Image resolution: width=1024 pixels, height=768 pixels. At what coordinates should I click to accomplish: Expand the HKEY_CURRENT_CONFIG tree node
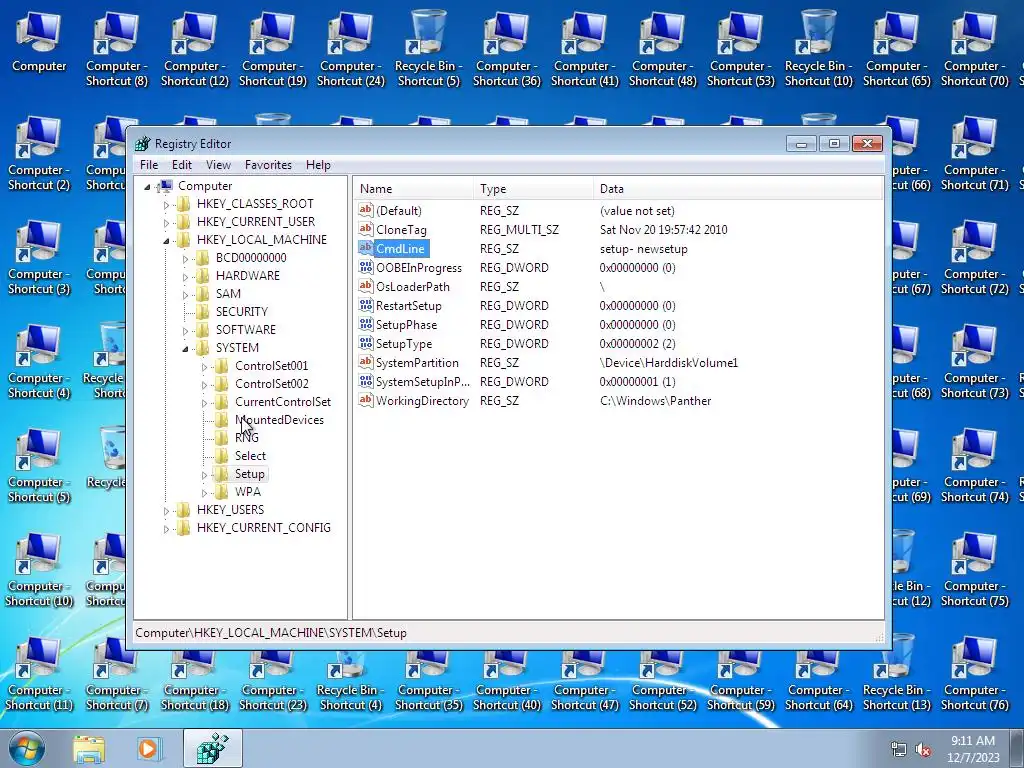(x=166, y=528)
